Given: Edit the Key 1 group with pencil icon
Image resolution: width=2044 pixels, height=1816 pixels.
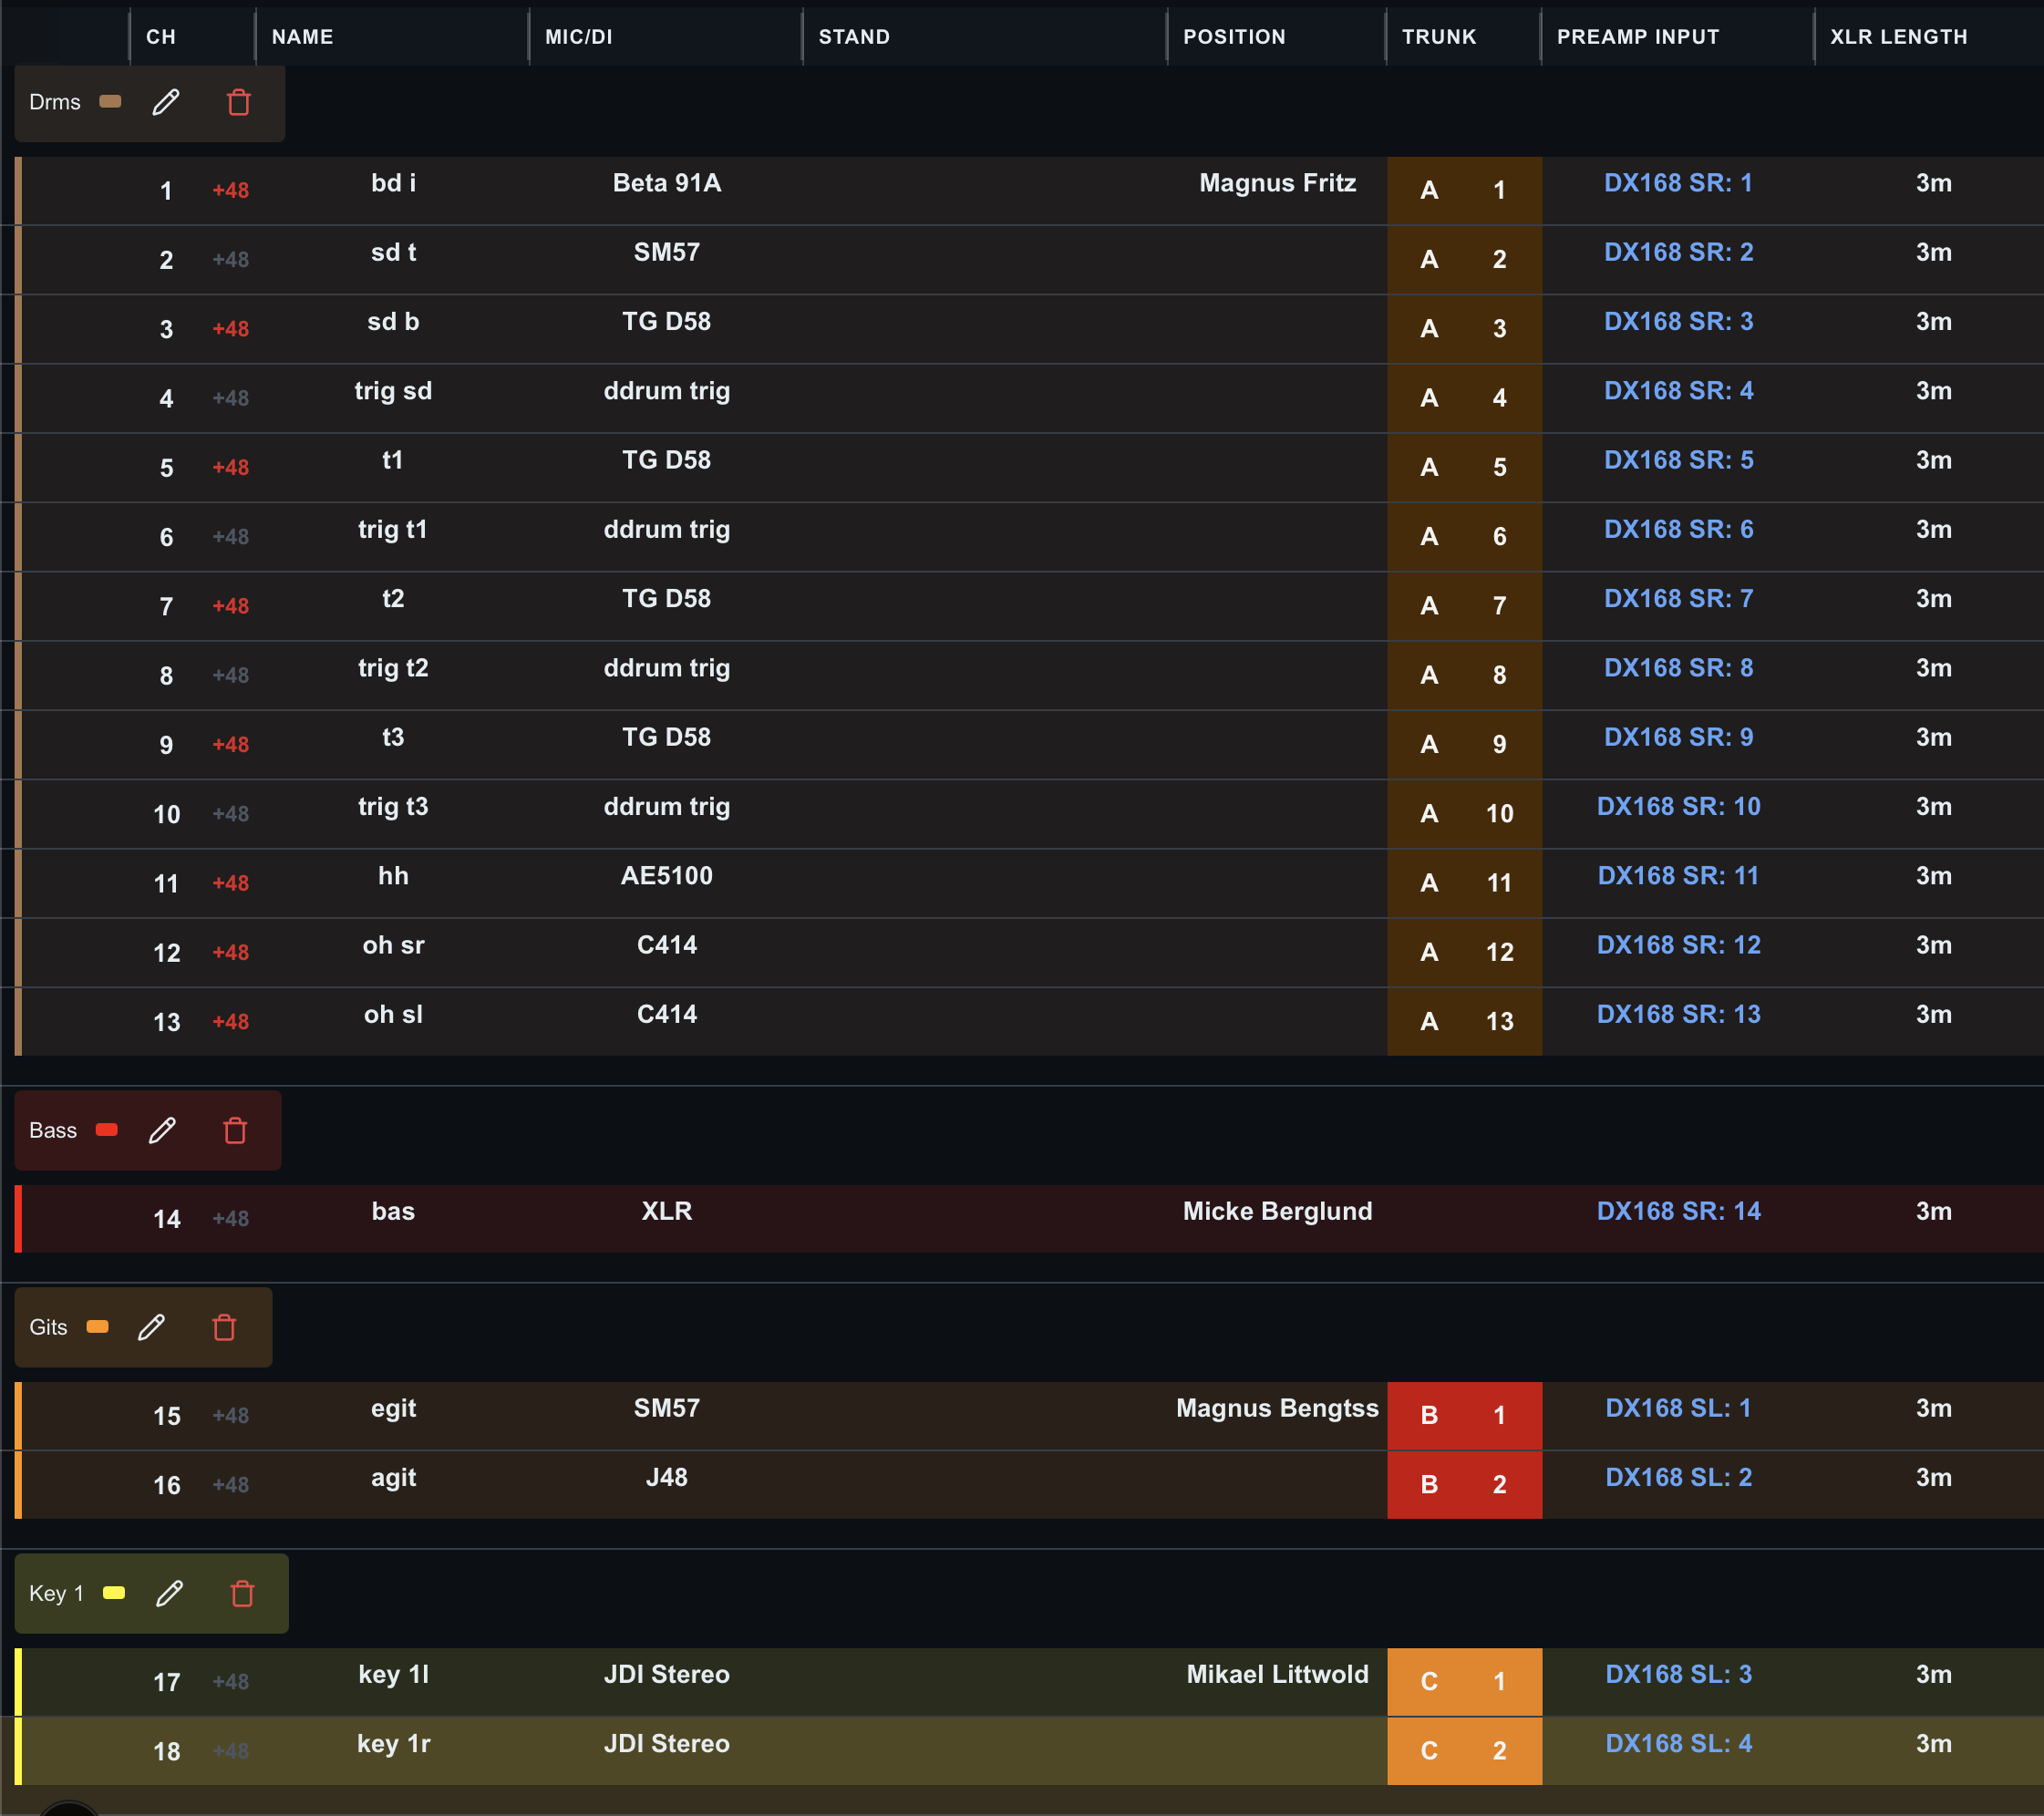Looking at the screenshot, I should click(x=170, y=1593).
